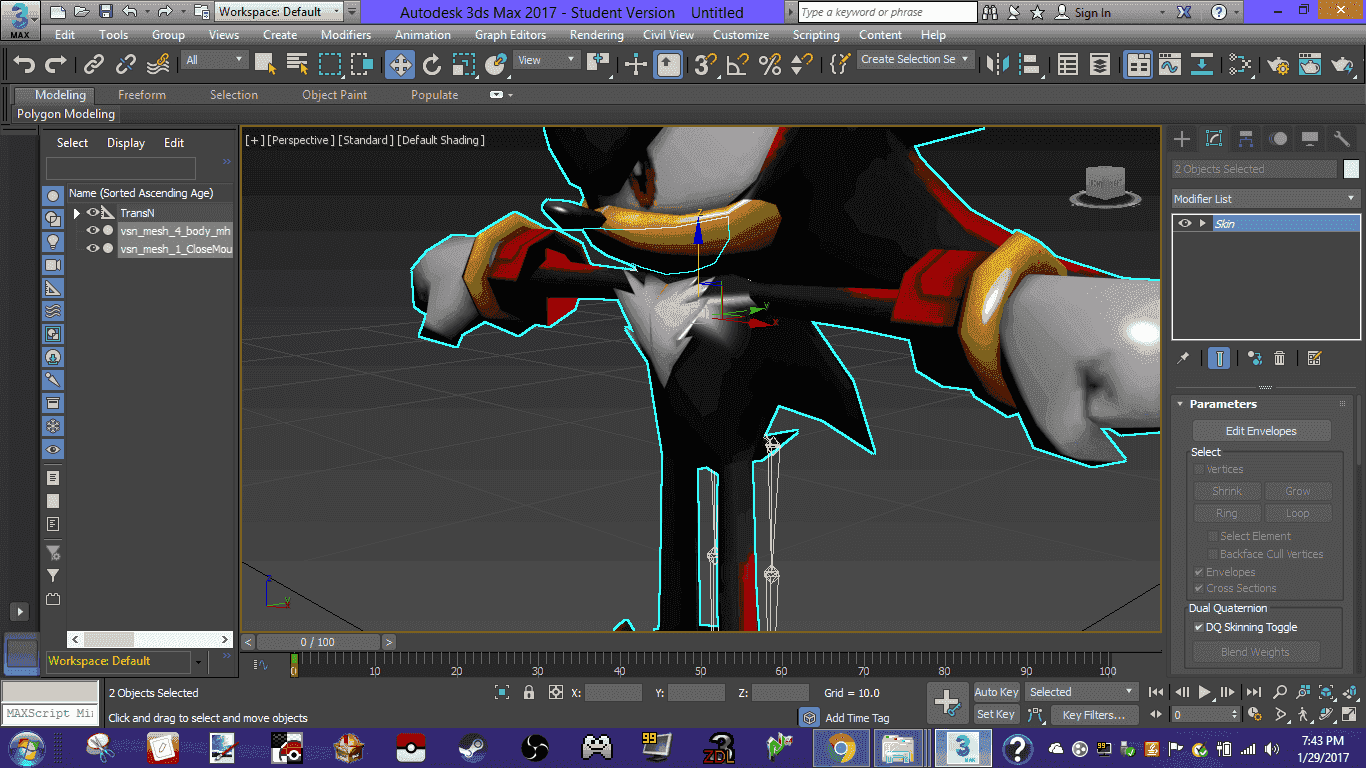
Task: Turn off the Skin modifier eye icon
Action: point(1185,224)
